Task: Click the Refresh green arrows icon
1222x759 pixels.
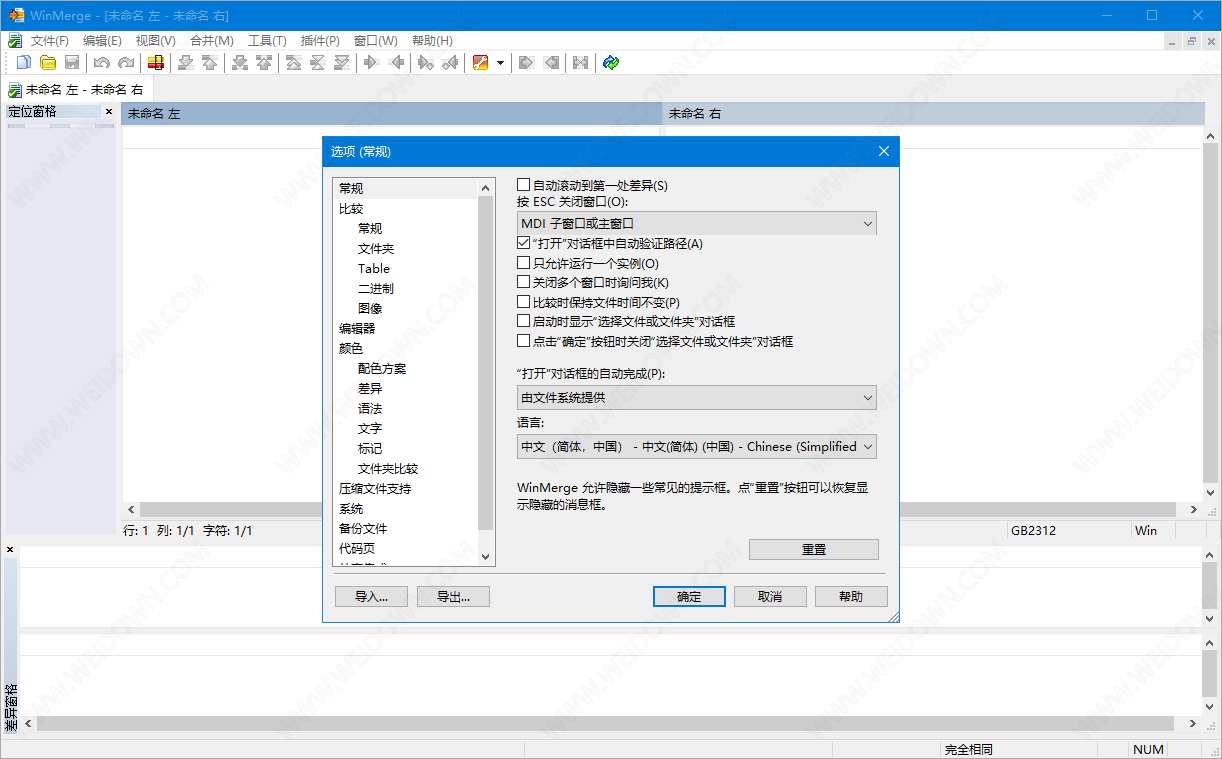Action: [x=611, y=63]
